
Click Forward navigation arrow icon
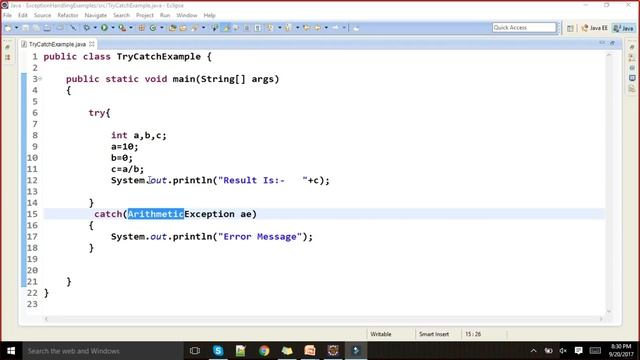tap(336, 28)
